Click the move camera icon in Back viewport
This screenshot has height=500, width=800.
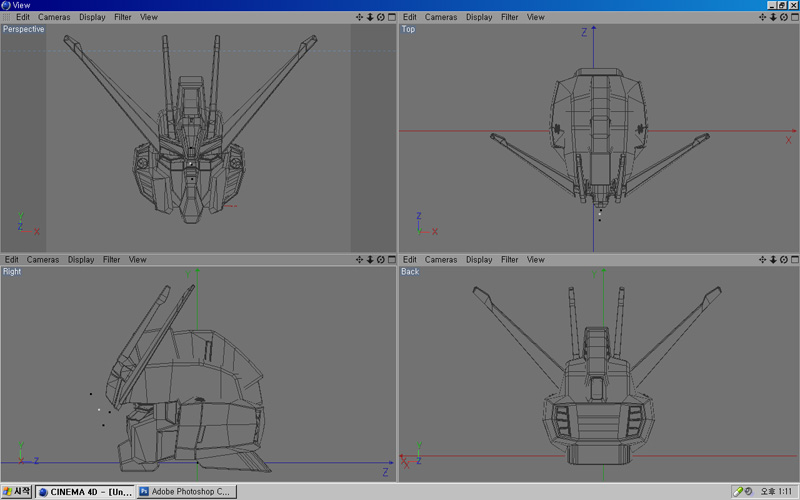coord(762,260)
